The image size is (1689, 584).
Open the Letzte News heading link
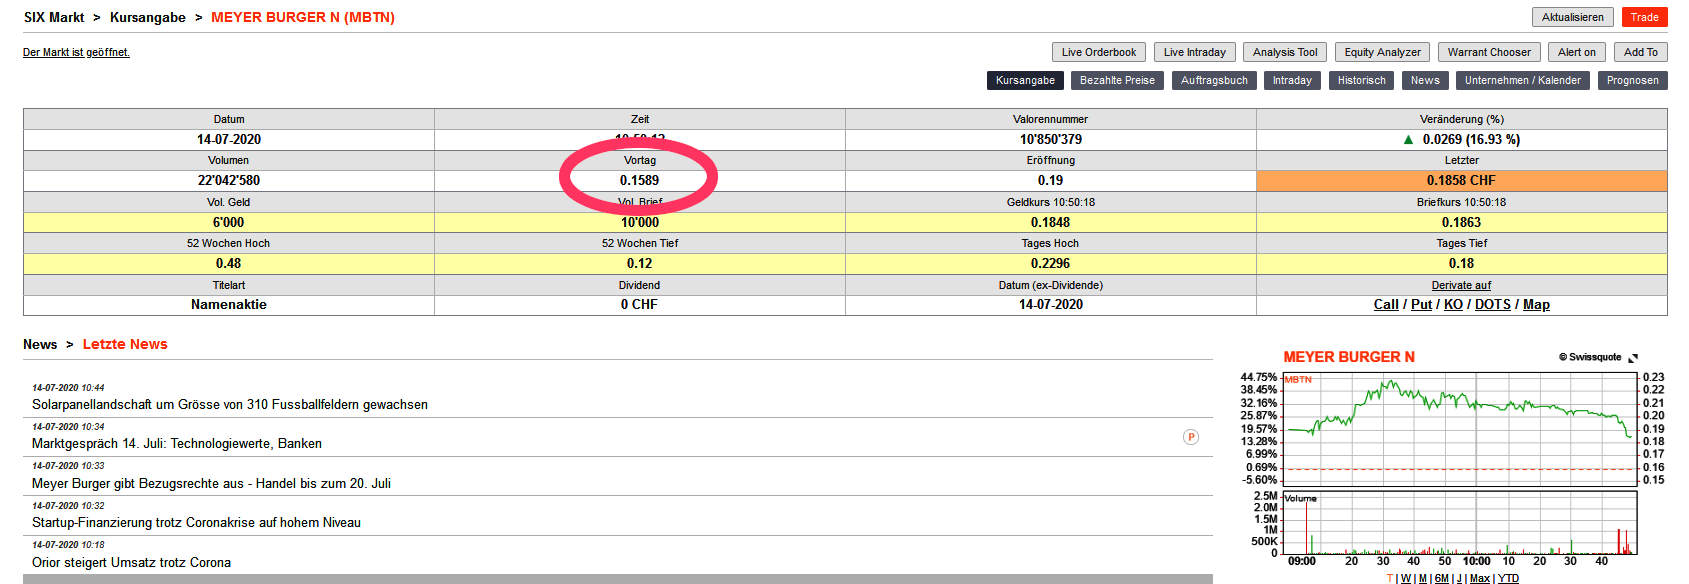coord(125,344)
